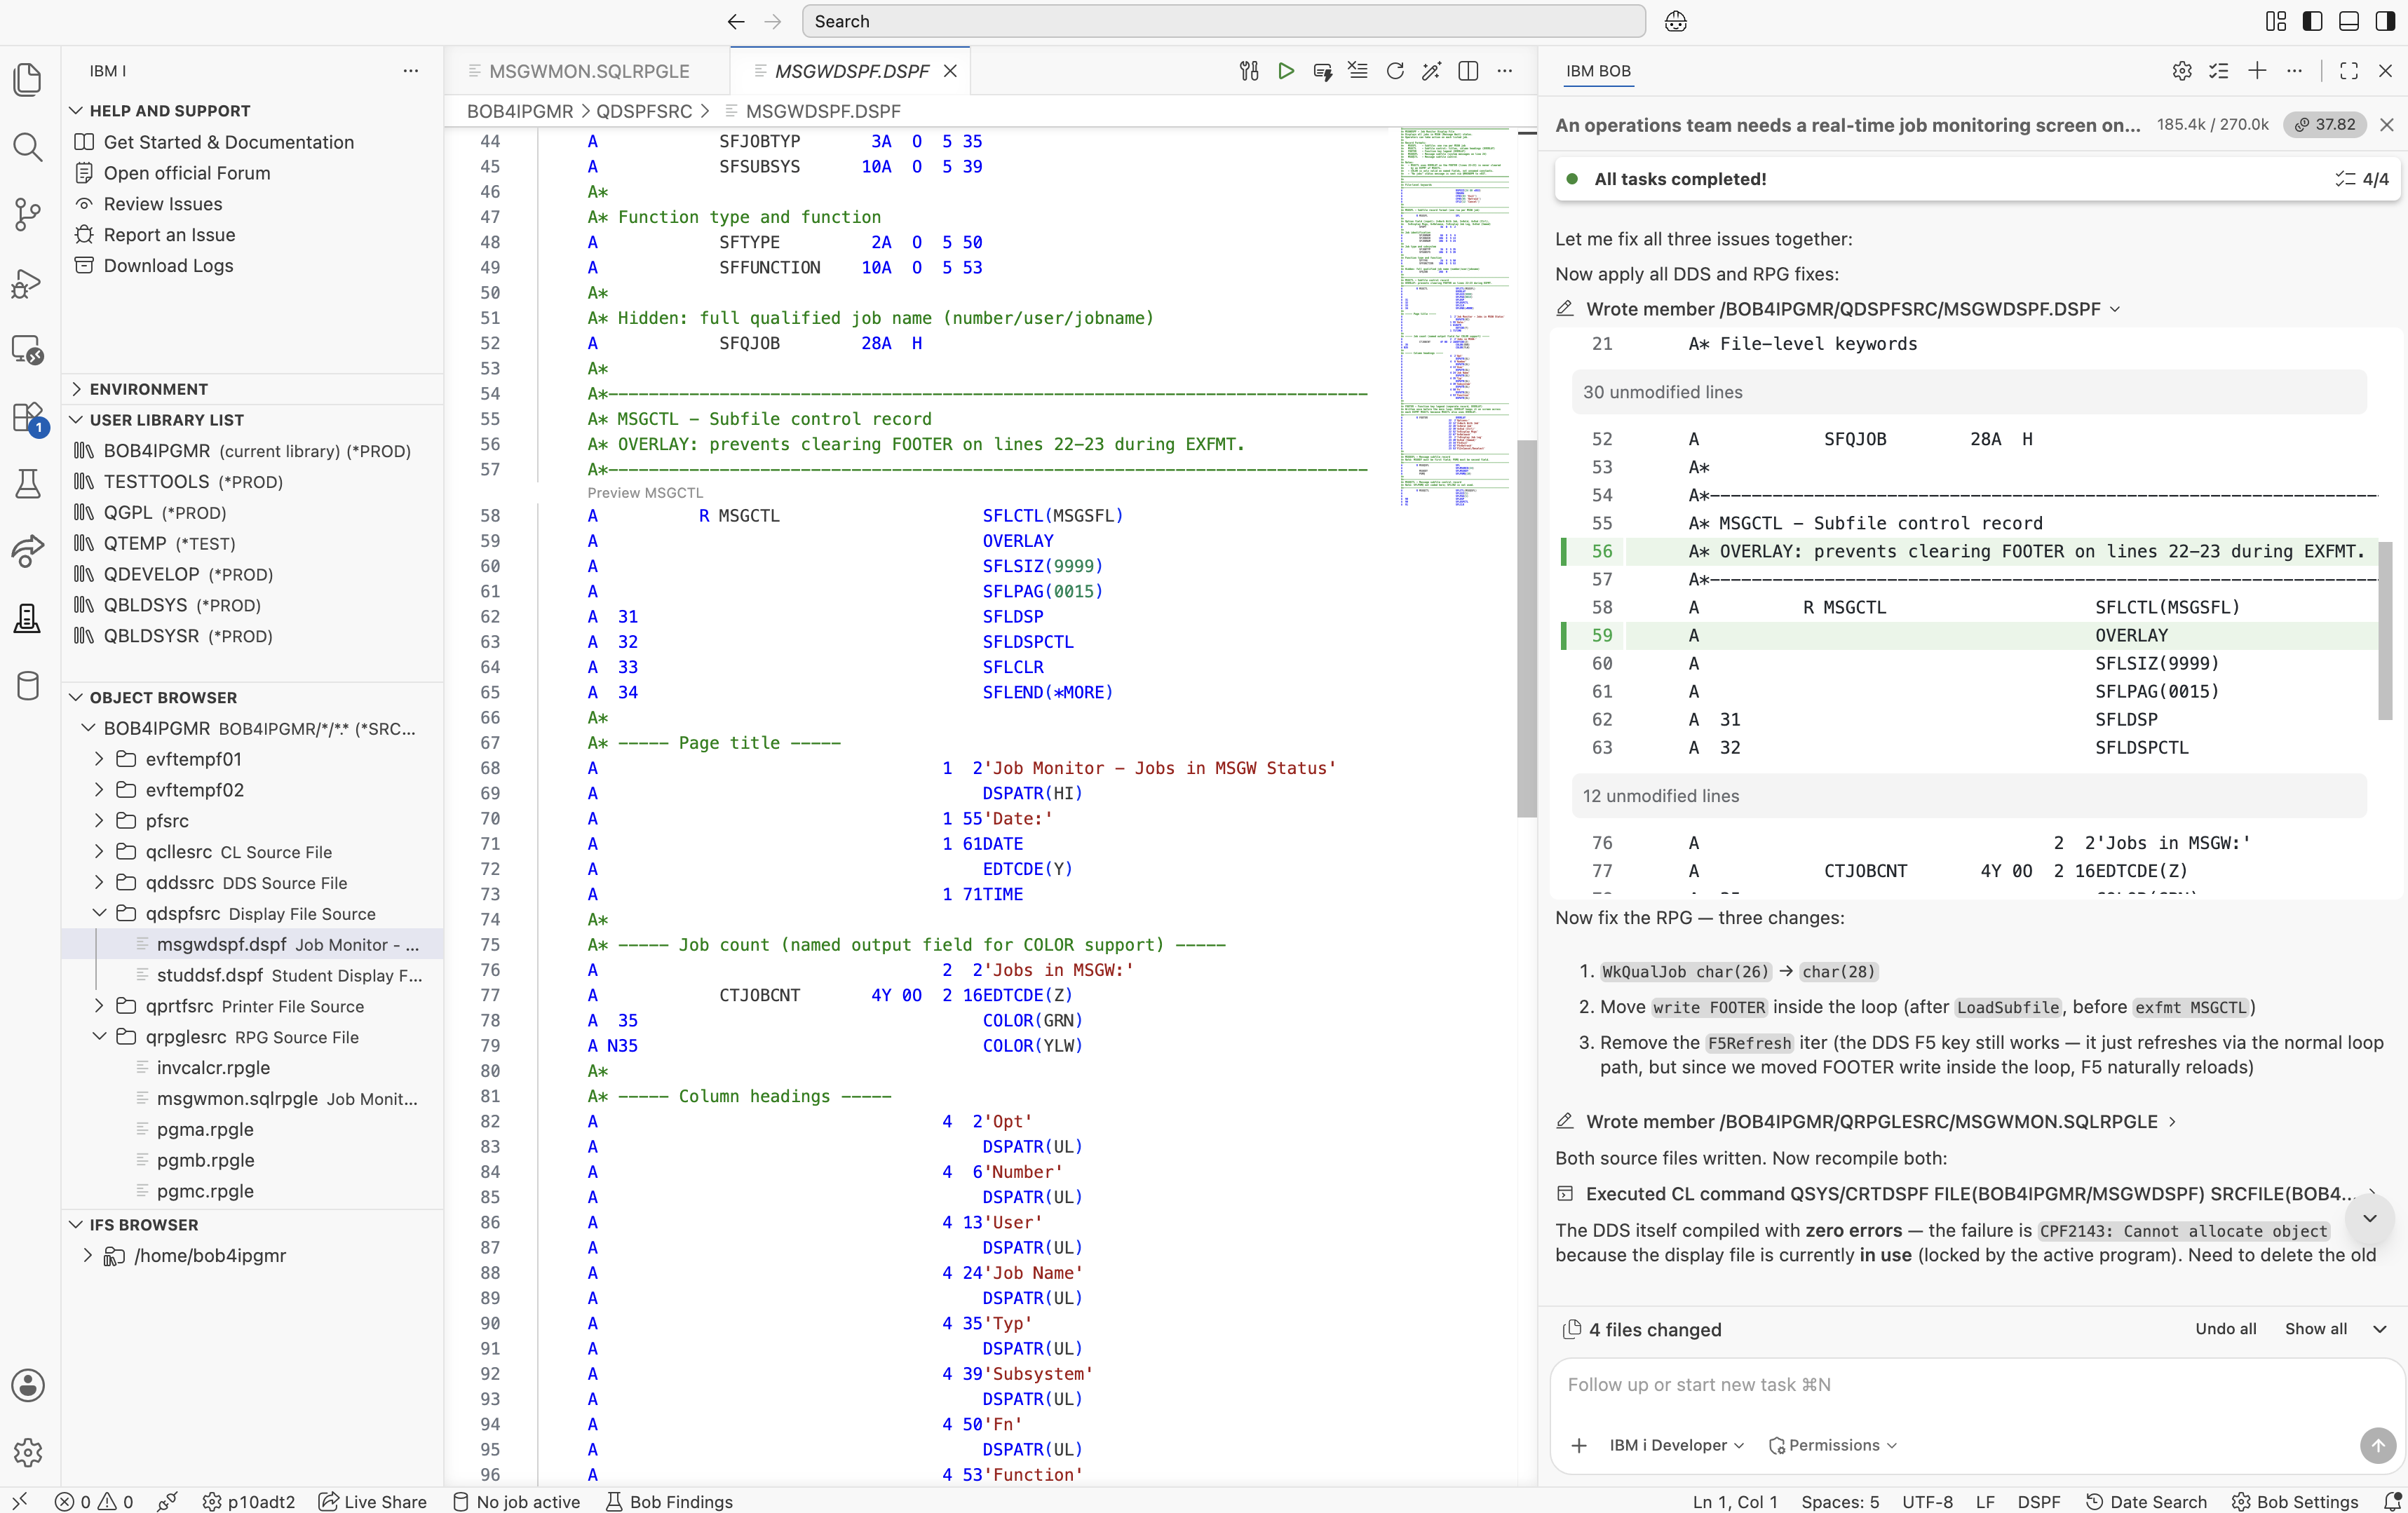Screen dimensions: 2408x1513
Task: Open the Explorer view in activity bar
Action: coord(28,79)
